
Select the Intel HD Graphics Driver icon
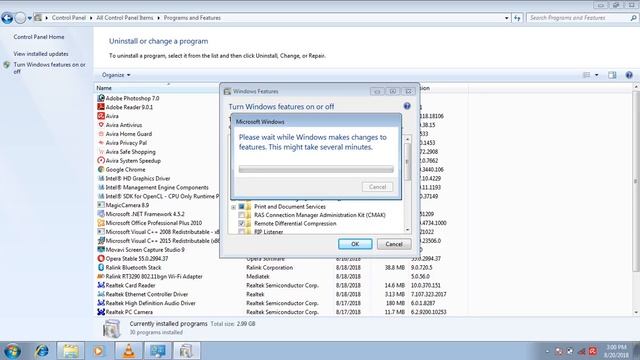coord(101,178)
